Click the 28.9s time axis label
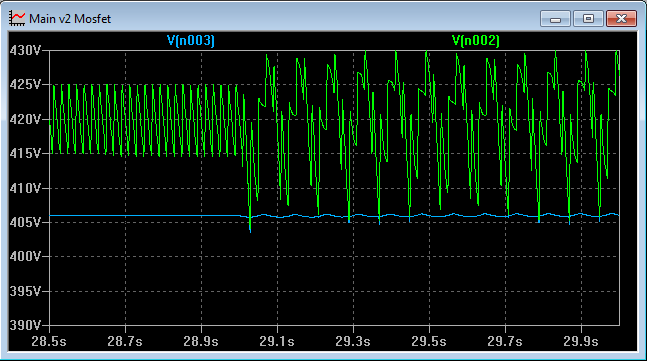The height and width of the screenshot is (361, 647). pyautogui.click(x=201, y=342)
